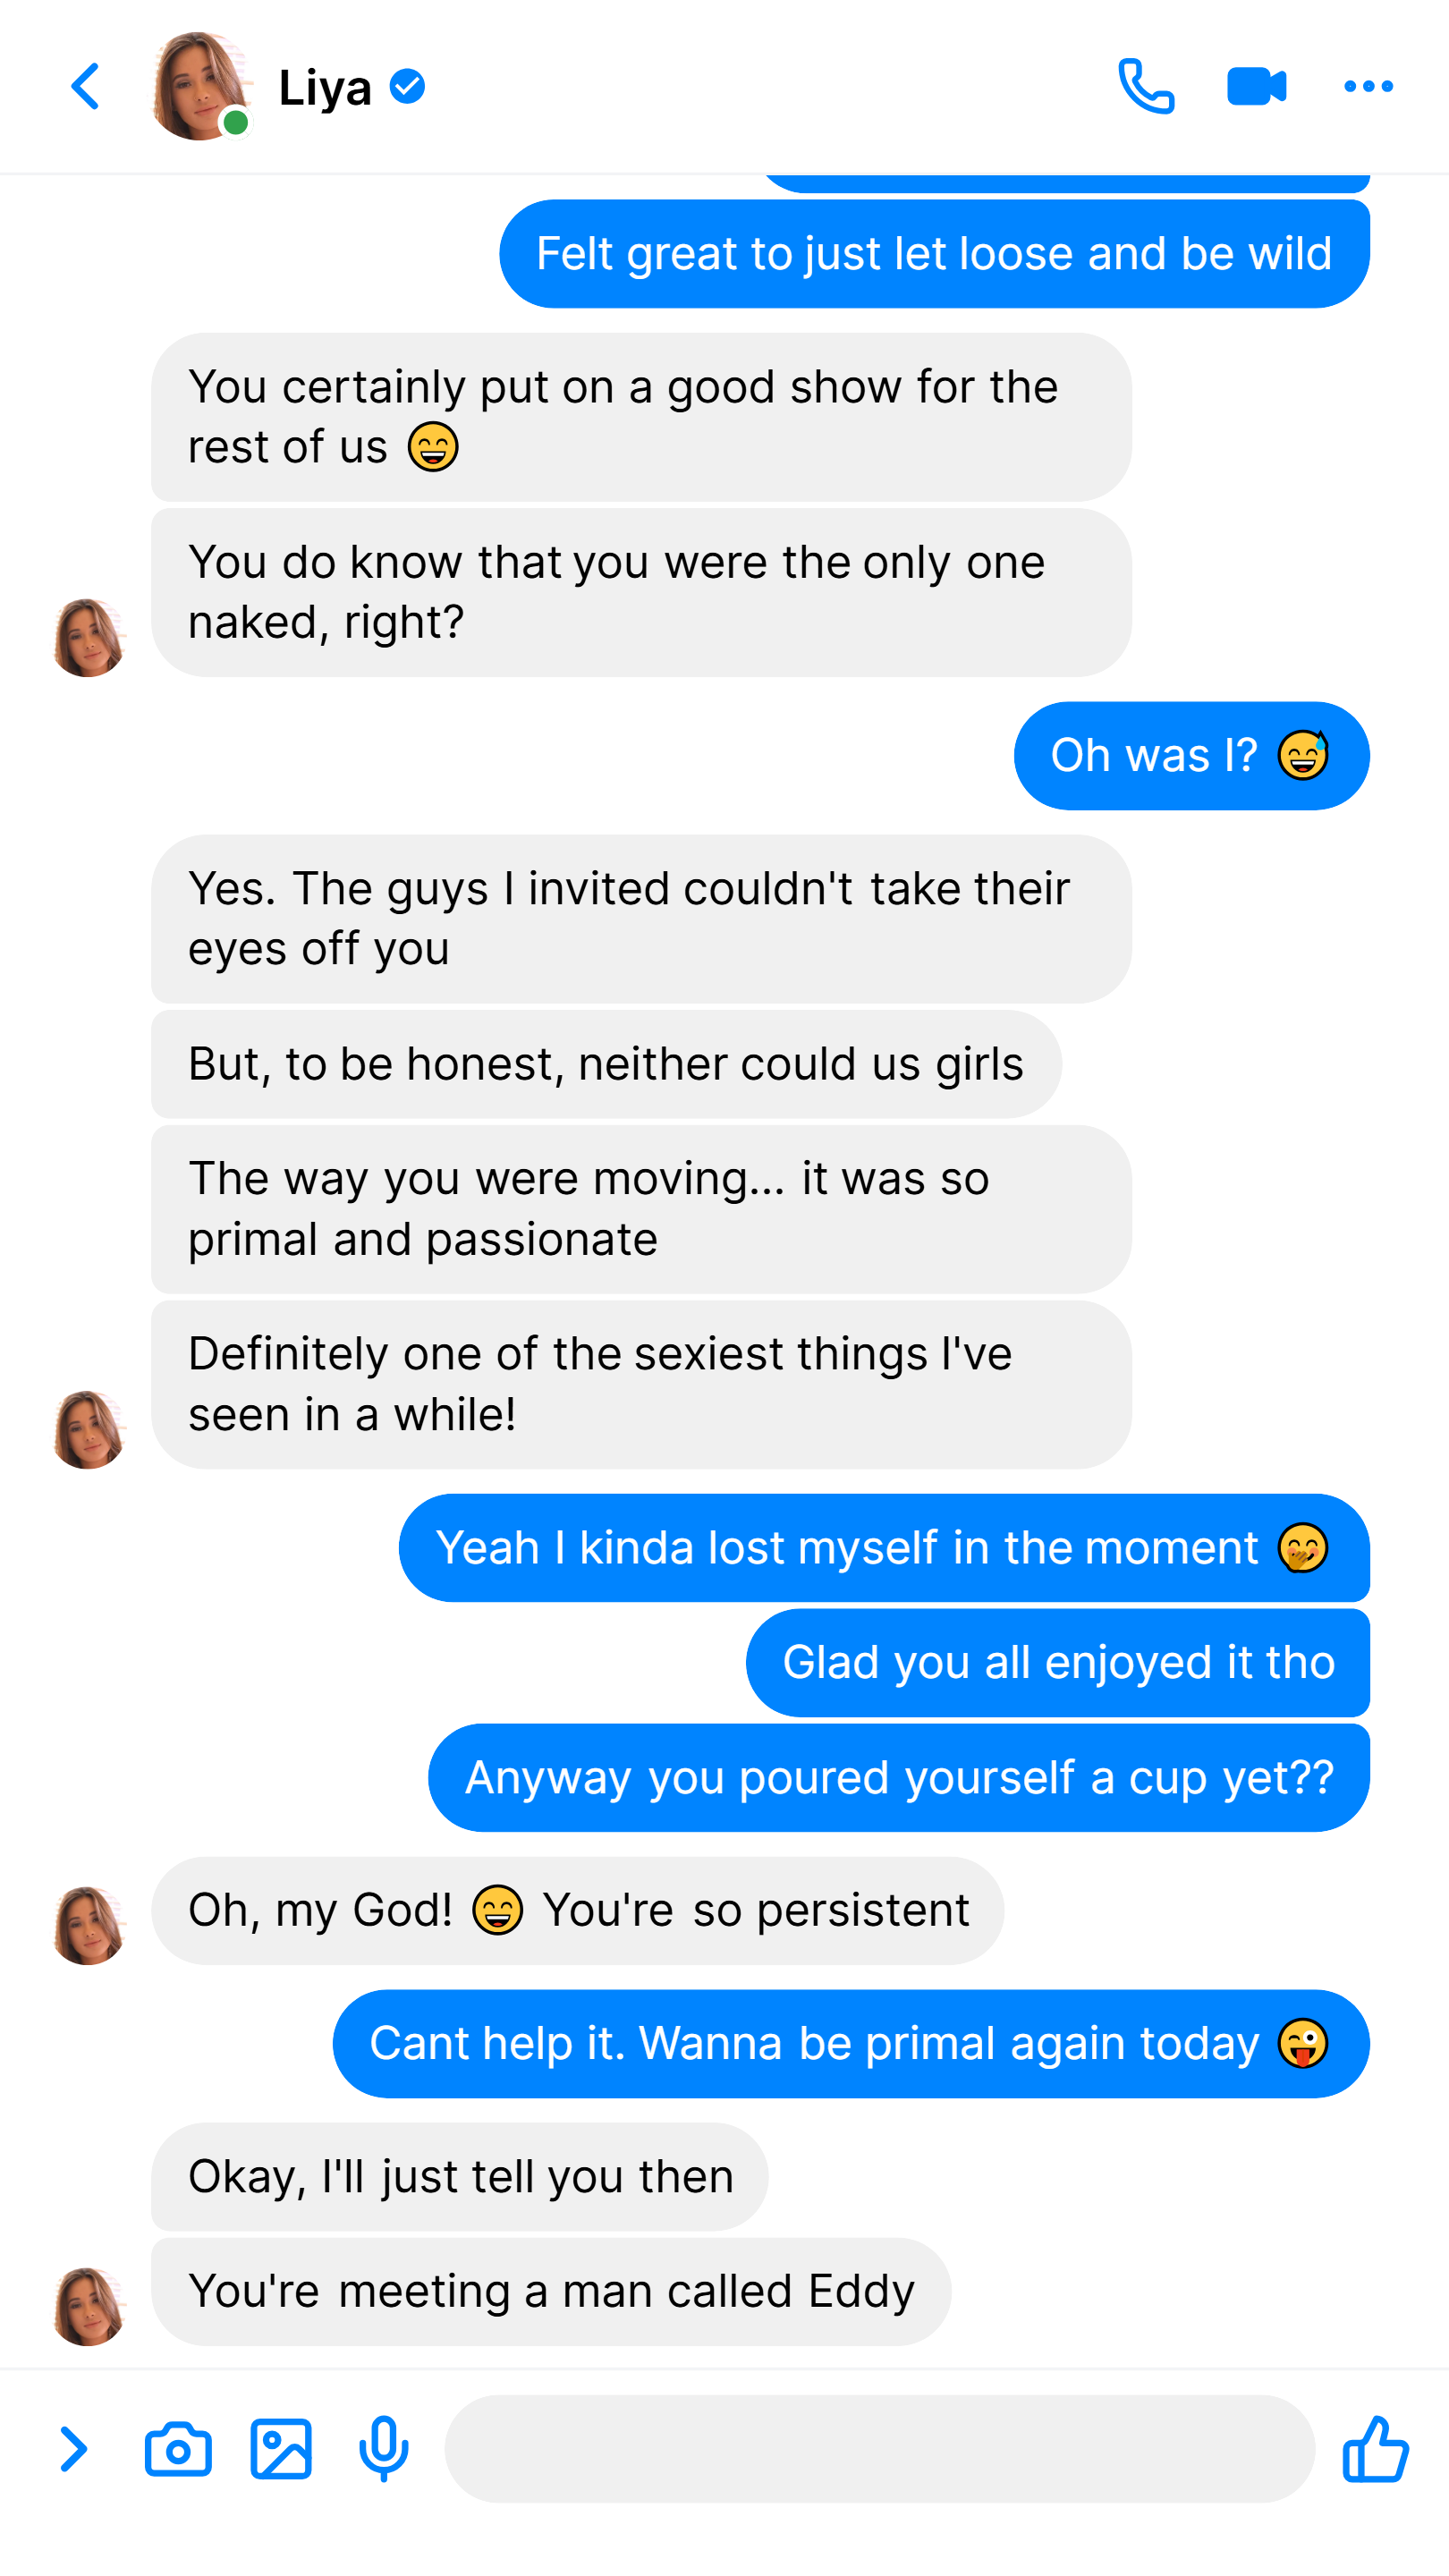Start a video call with Liya
1449x2576 pixels.
[1257, 87]
